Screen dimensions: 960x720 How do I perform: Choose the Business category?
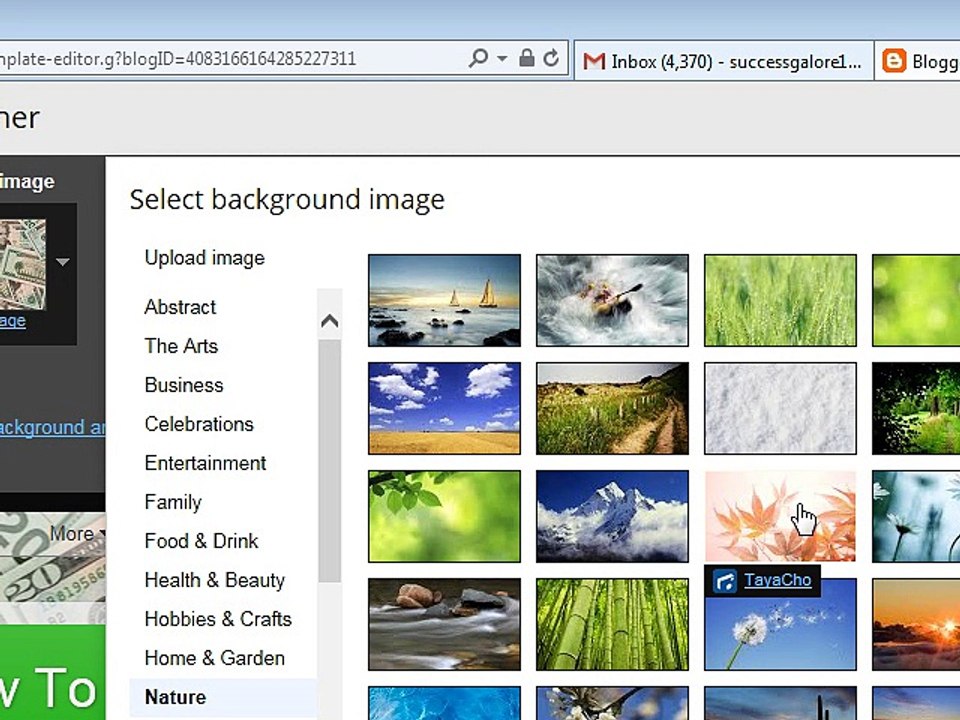tap(184, 385)
